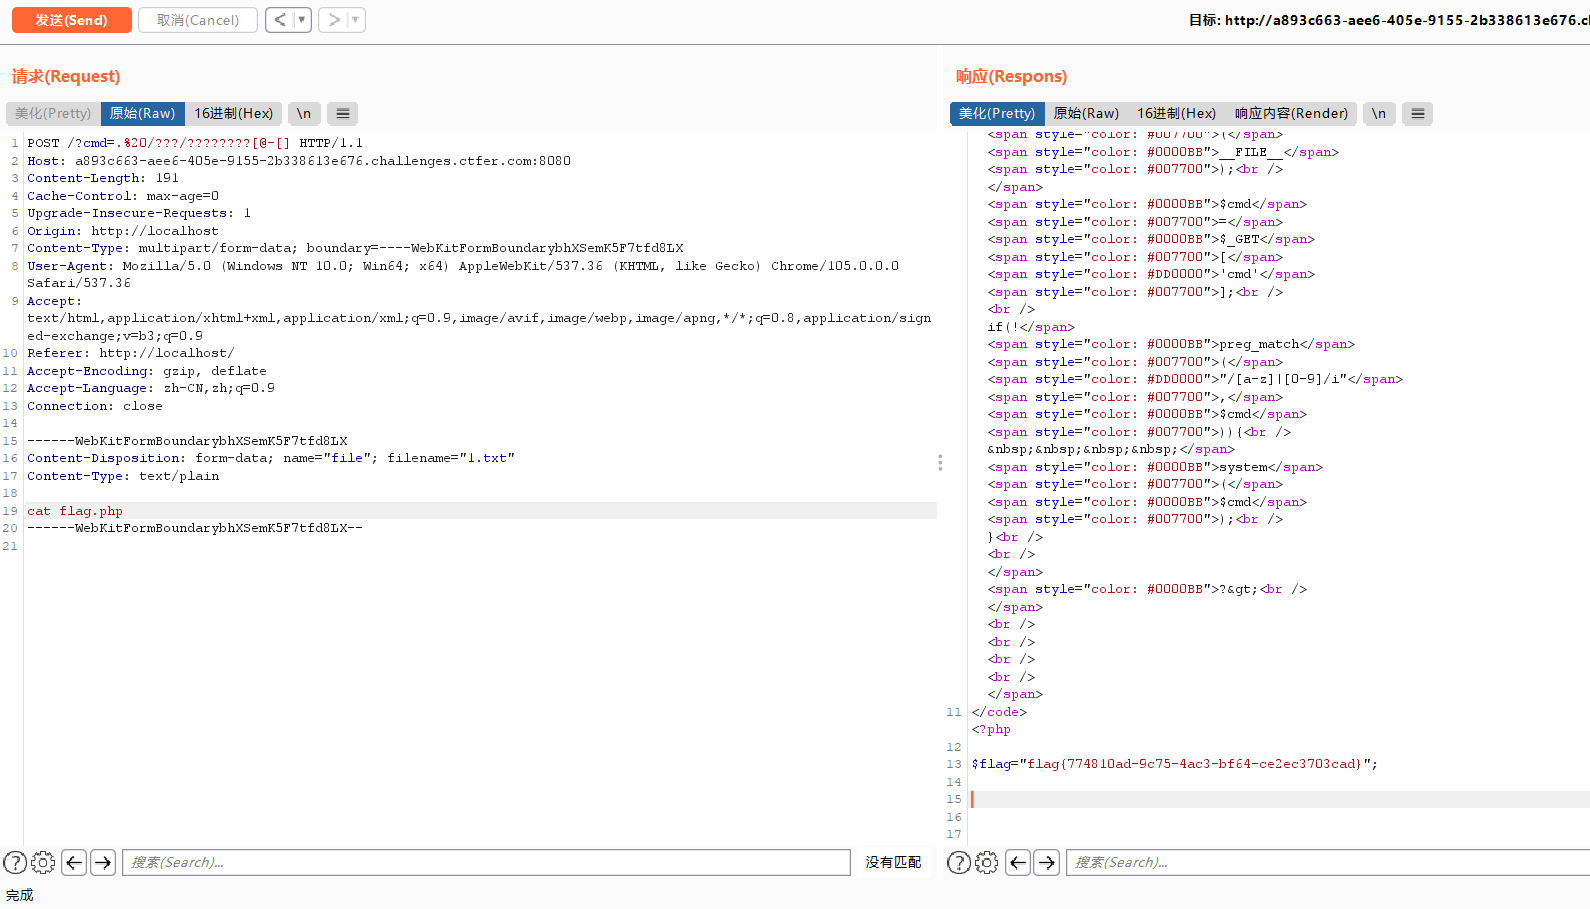The image size is (1590, 909).
Task: Focus the response search field
Action: point(1328,862)
